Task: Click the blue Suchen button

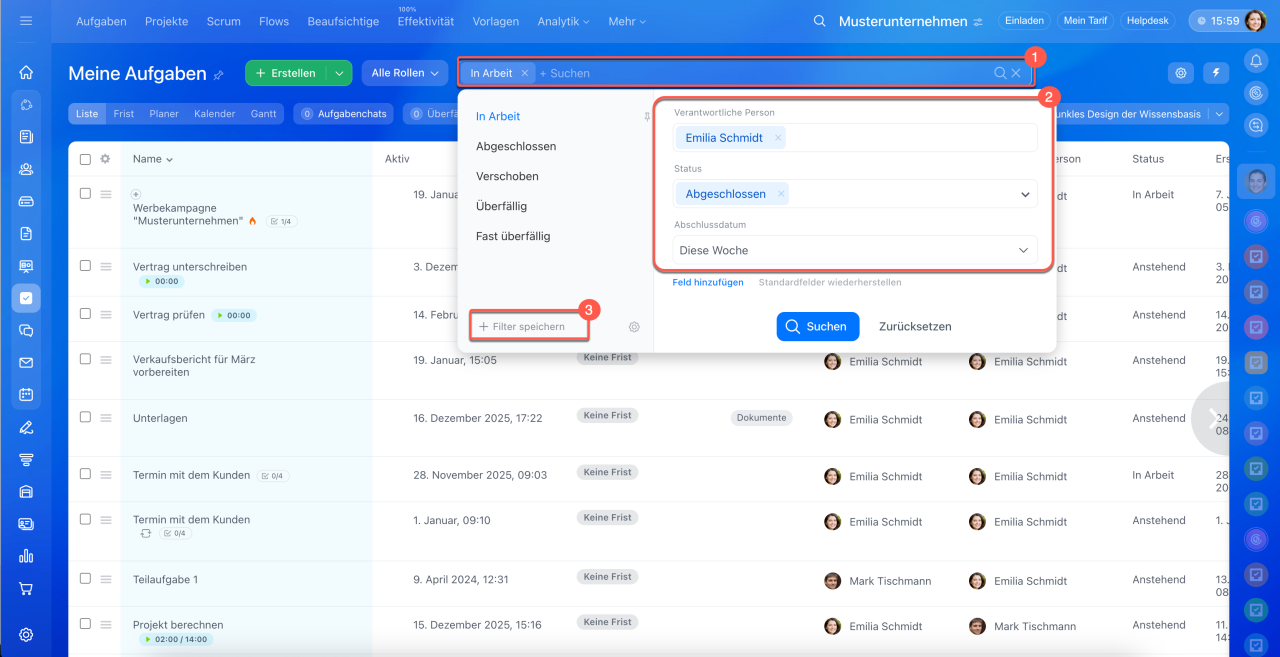Action: [817, 327]
